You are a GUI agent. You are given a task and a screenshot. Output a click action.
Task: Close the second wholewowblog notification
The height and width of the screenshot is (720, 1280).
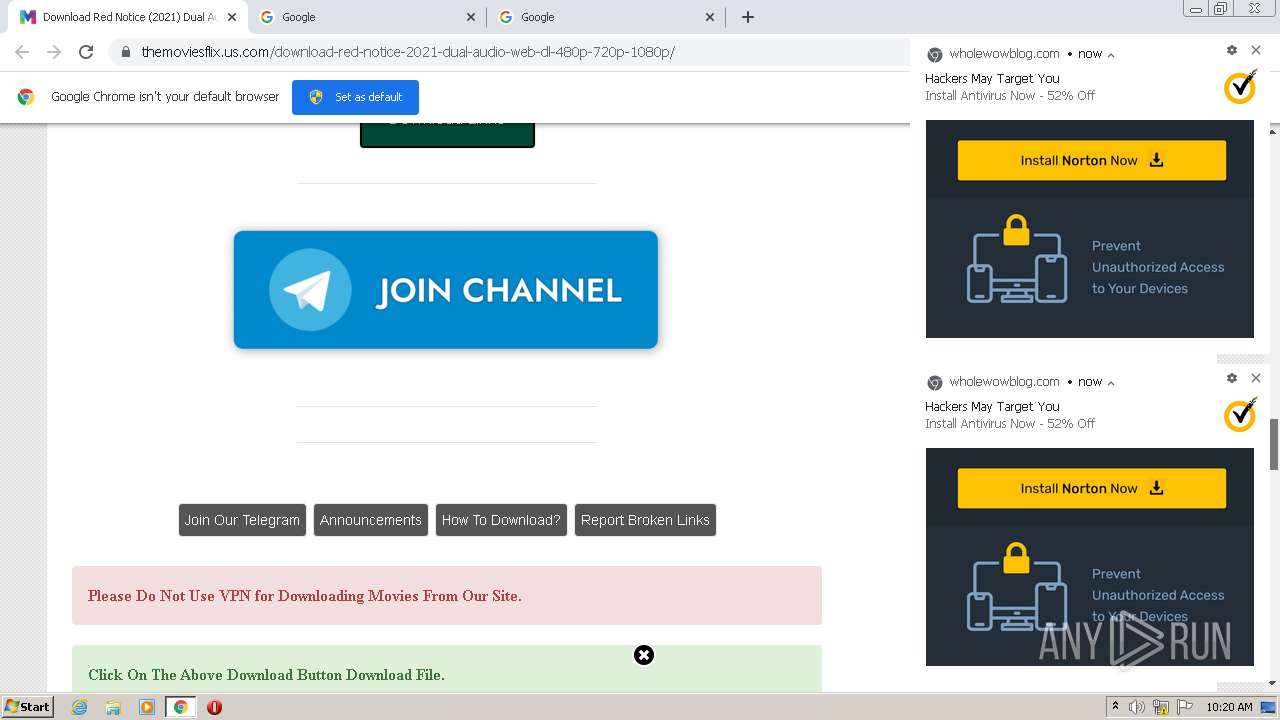tap(1256, 378)
